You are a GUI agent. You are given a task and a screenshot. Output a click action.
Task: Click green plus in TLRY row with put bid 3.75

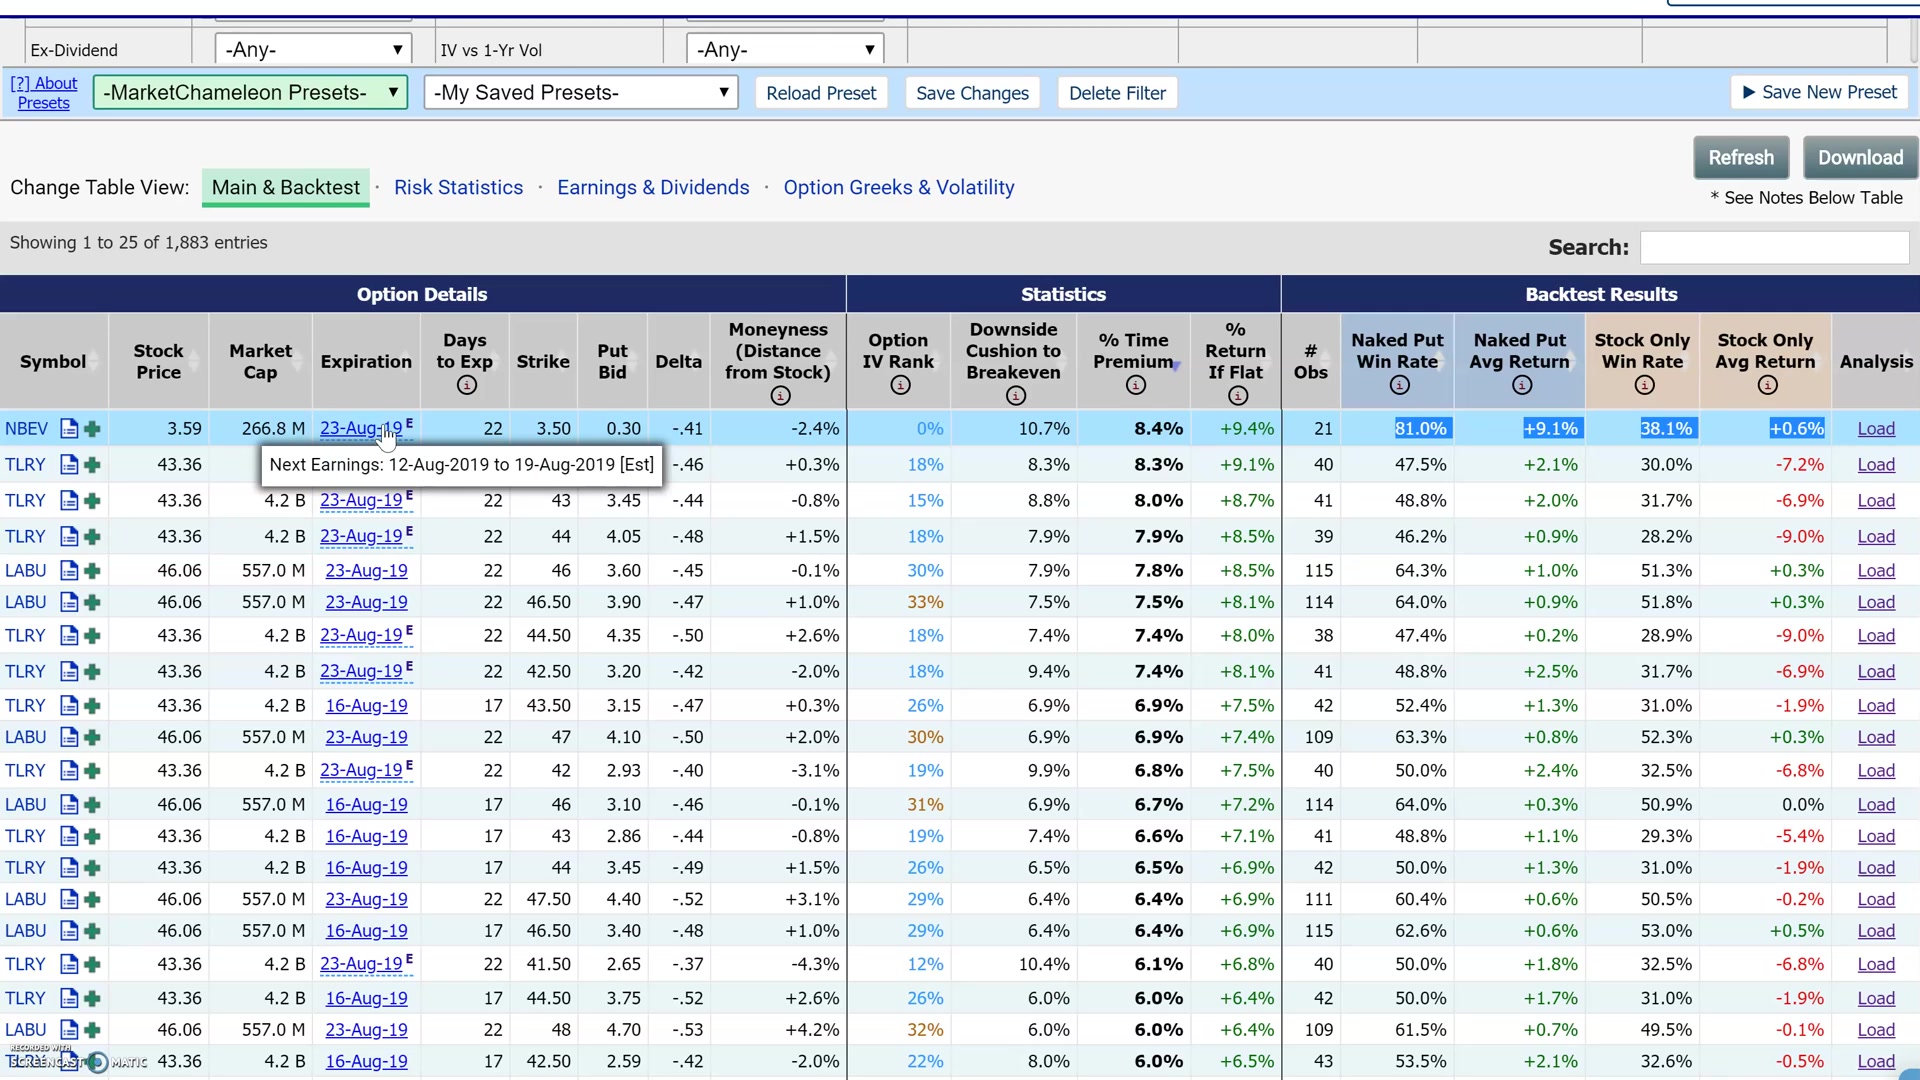92,999
